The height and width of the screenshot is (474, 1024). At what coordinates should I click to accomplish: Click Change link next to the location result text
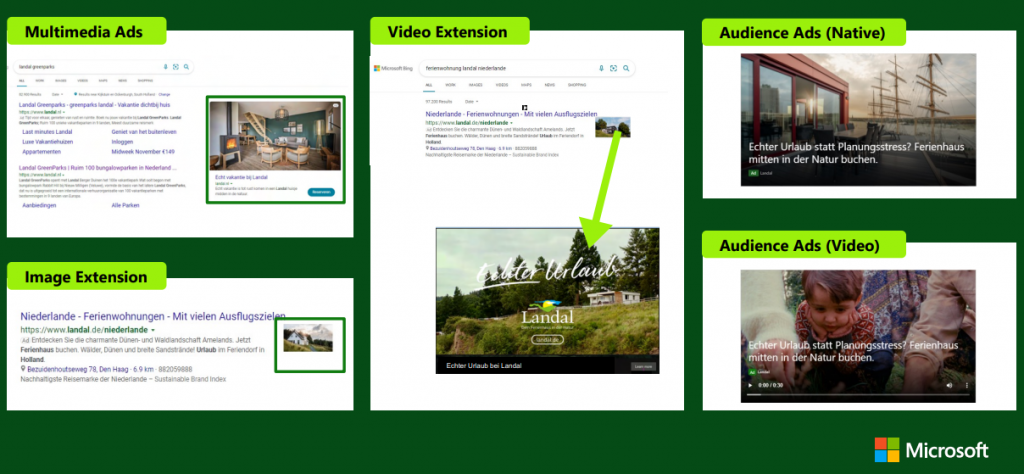click(x=164, y=95)
